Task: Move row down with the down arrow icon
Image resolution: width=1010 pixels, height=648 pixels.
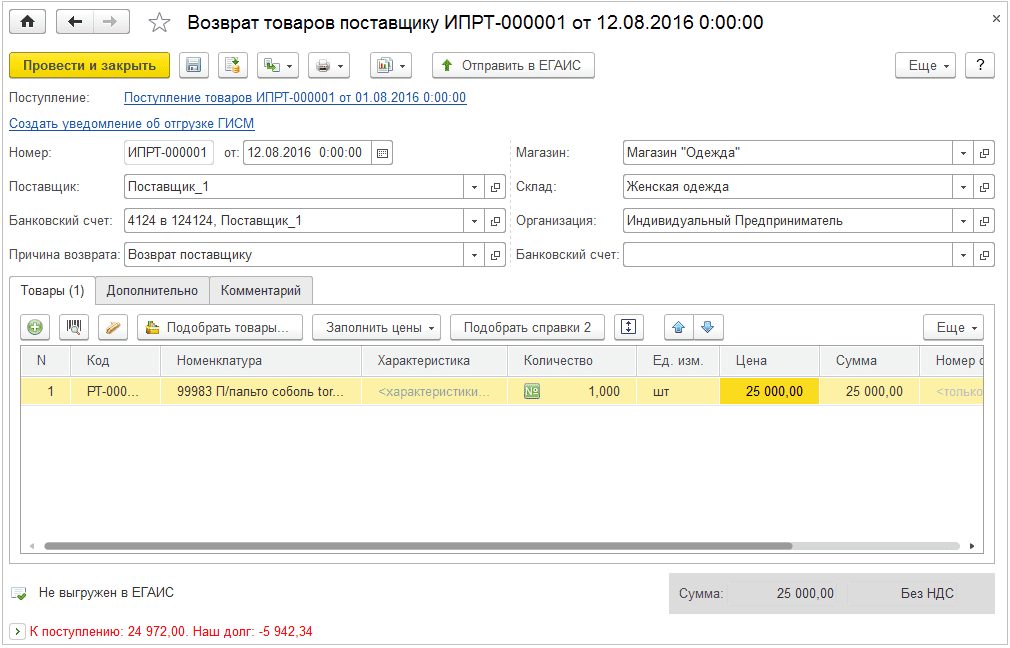Action: 708,327
